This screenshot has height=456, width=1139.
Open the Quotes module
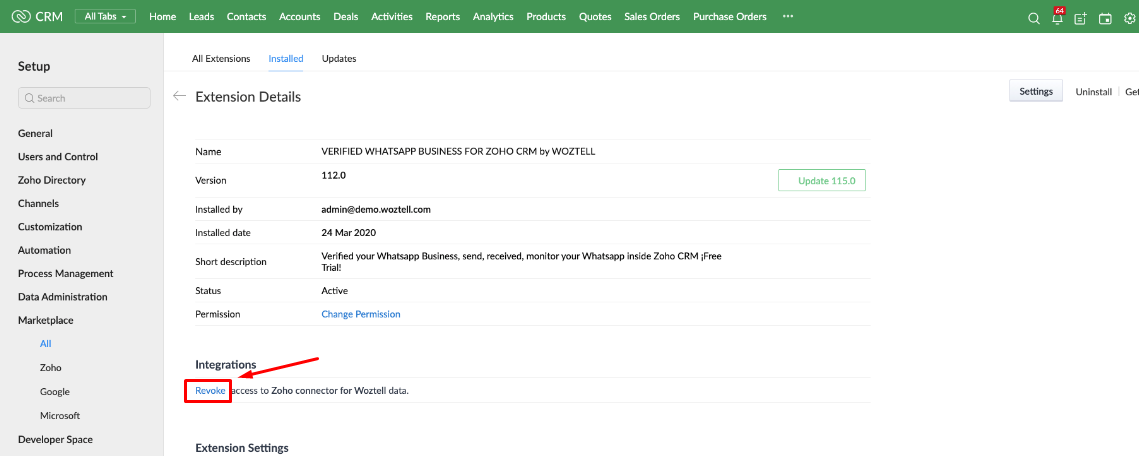(x=595, y=17)
